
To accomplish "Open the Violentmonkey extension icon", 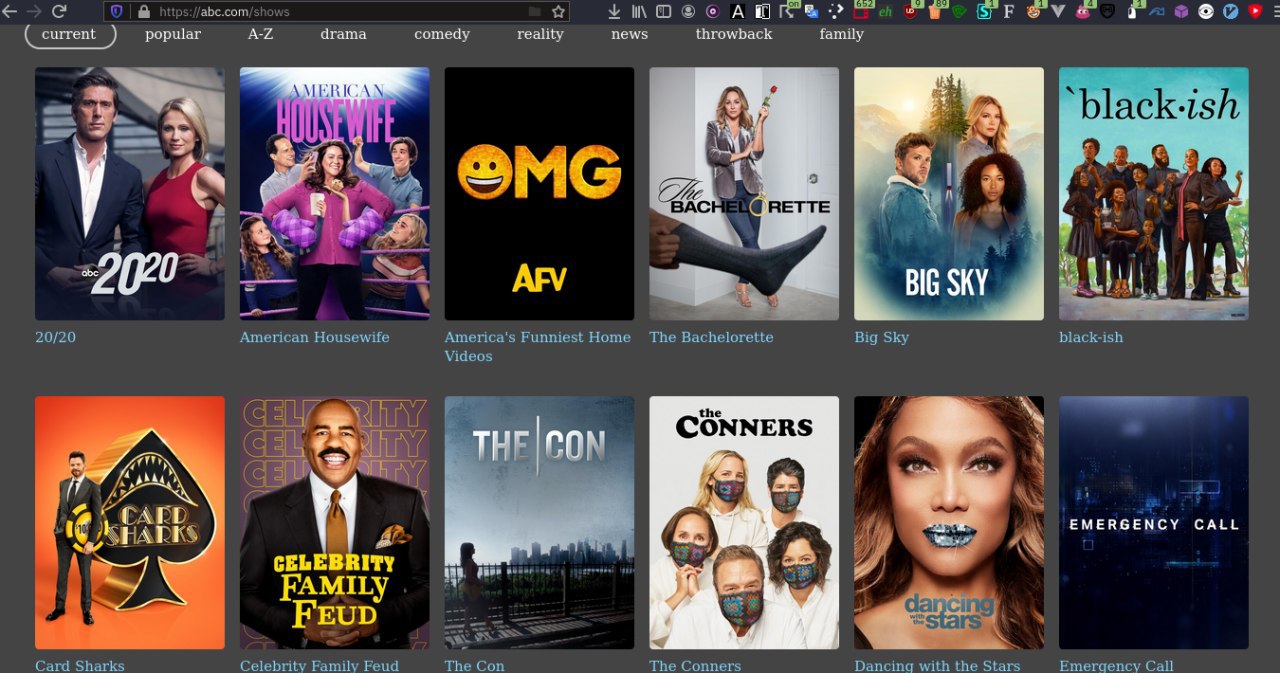I will (1033, 11).
